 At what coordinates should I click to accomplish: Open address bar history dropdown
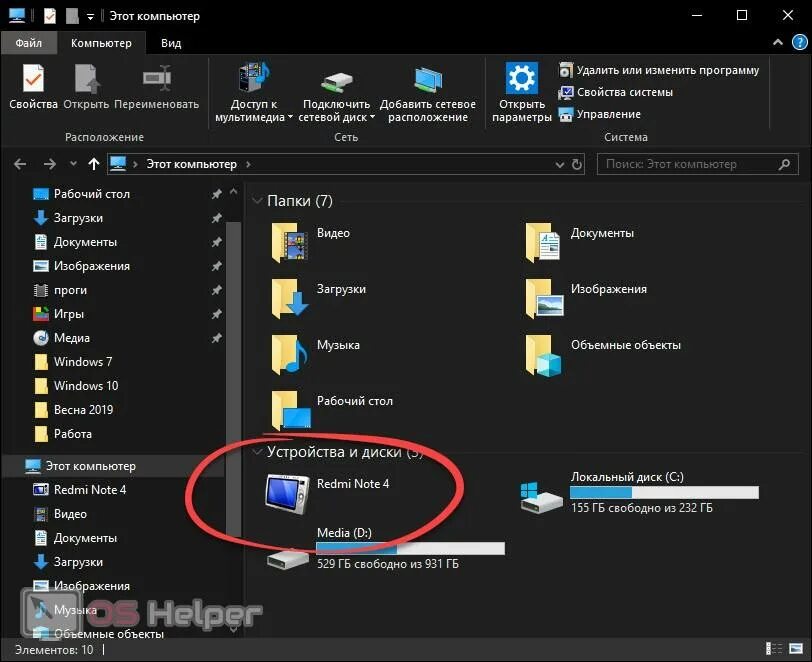[x=559, y=165]
